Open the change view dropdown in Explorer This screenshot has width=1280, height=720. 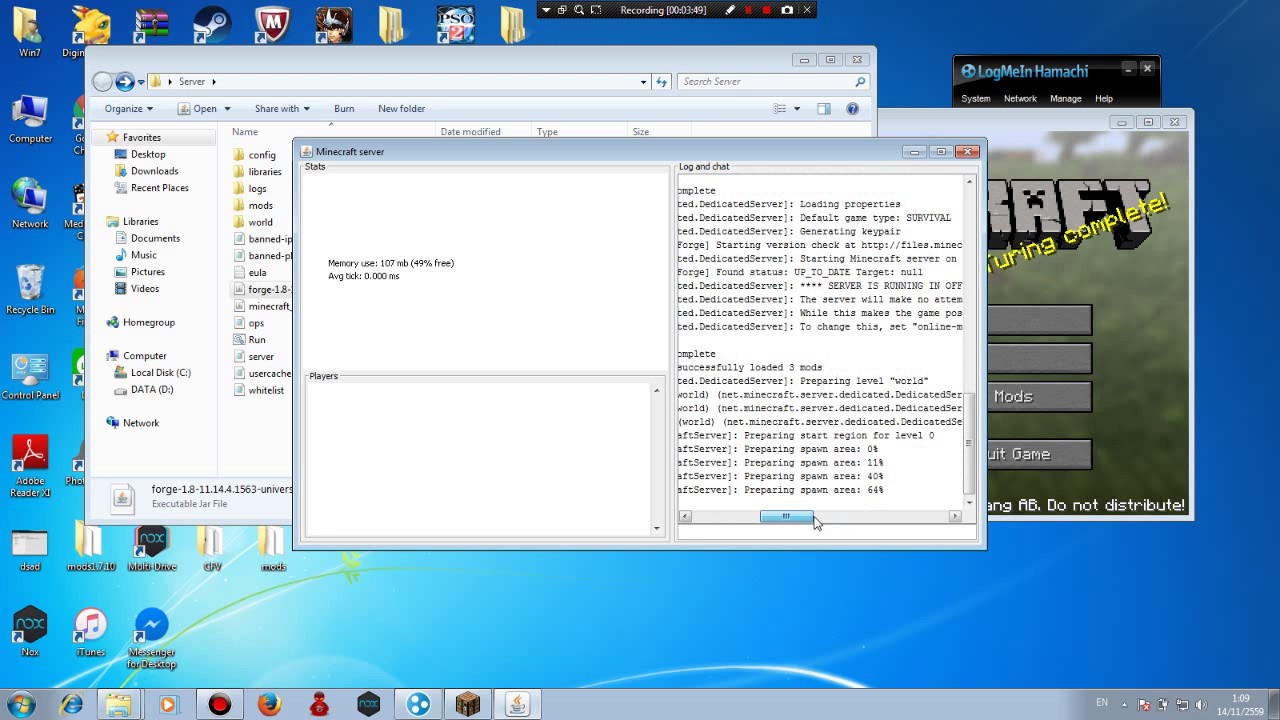(x=797, y=109)
